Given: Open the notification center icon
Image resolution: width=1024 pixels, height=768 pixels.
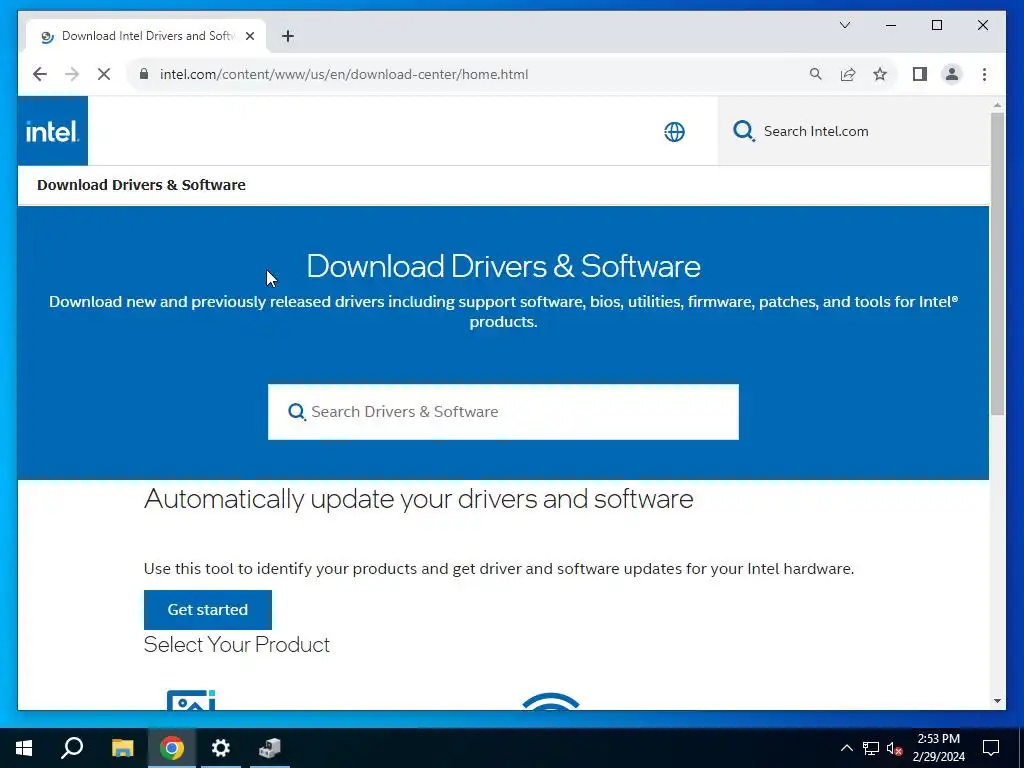Looking at the screenshot, I should coord(991,748).
